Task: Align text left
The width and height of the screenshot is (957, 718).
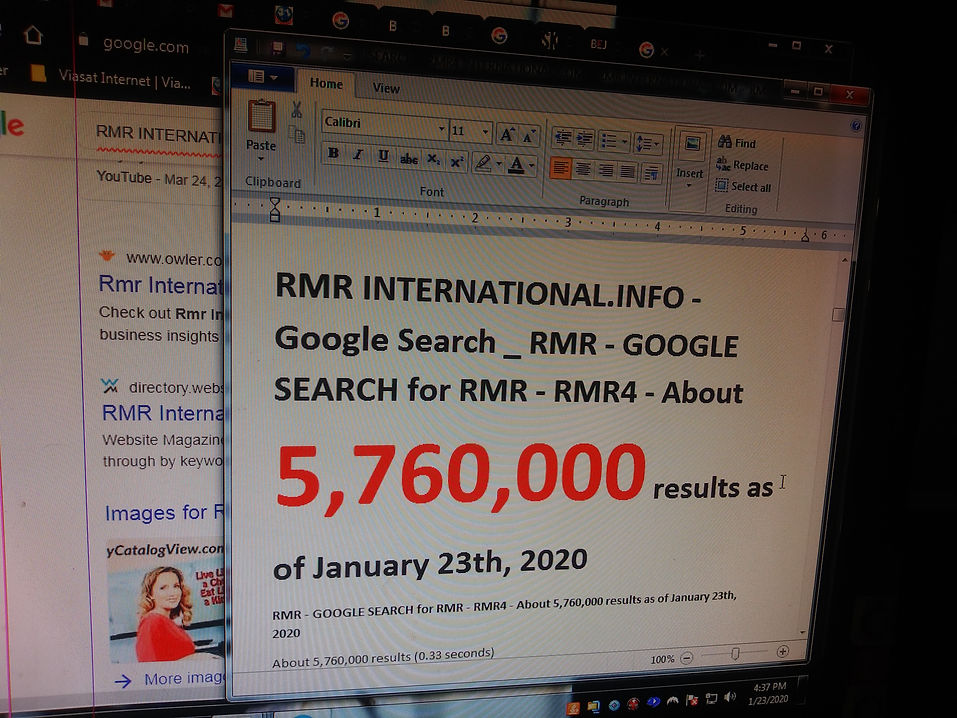Action: tap(560, 168)
